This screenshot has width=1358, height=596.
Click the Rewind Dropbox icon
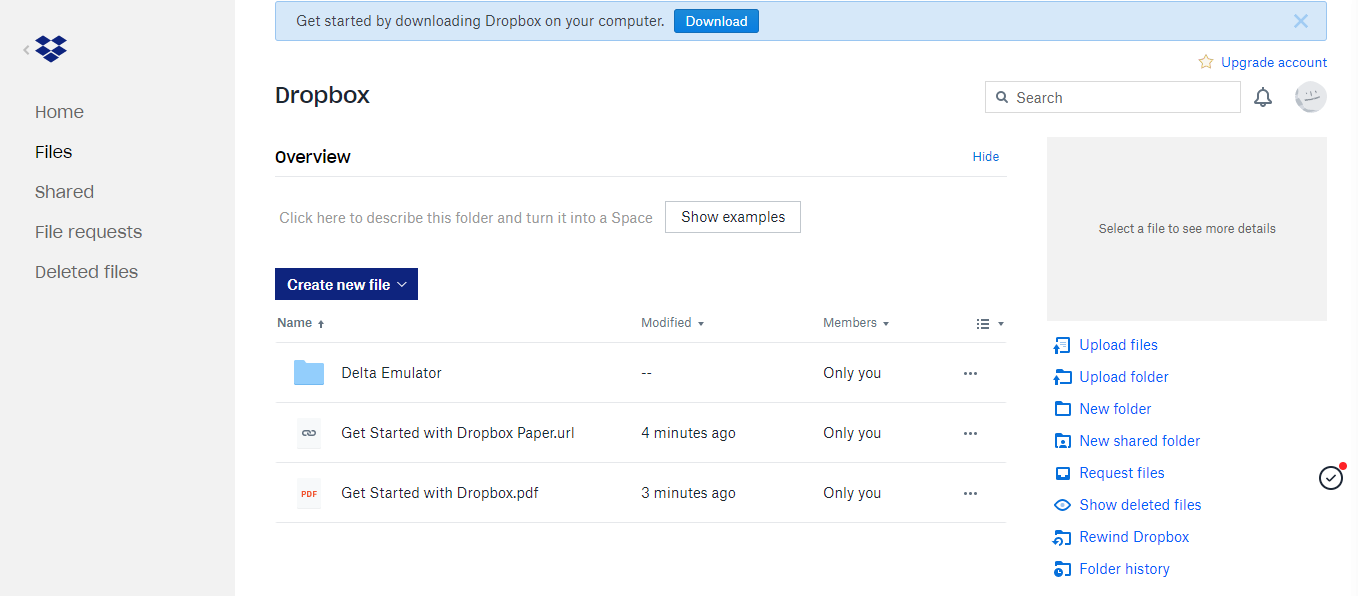1062,537
